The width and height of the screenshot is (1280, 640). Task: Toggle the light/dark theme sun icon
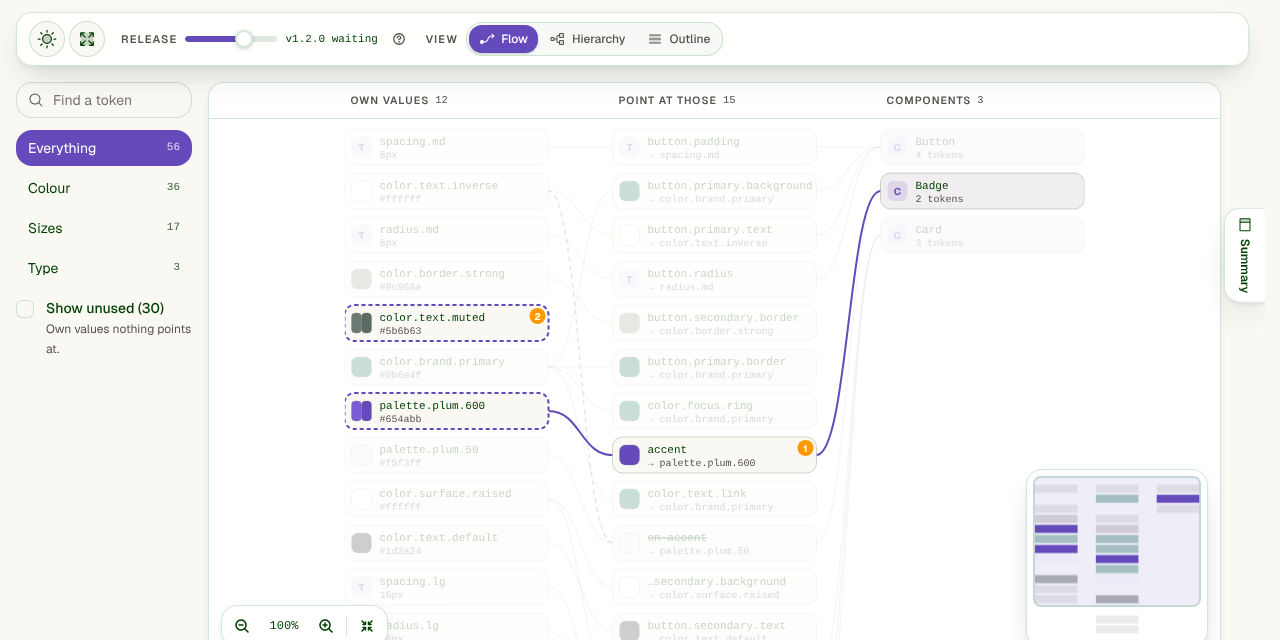coord(47,39)
